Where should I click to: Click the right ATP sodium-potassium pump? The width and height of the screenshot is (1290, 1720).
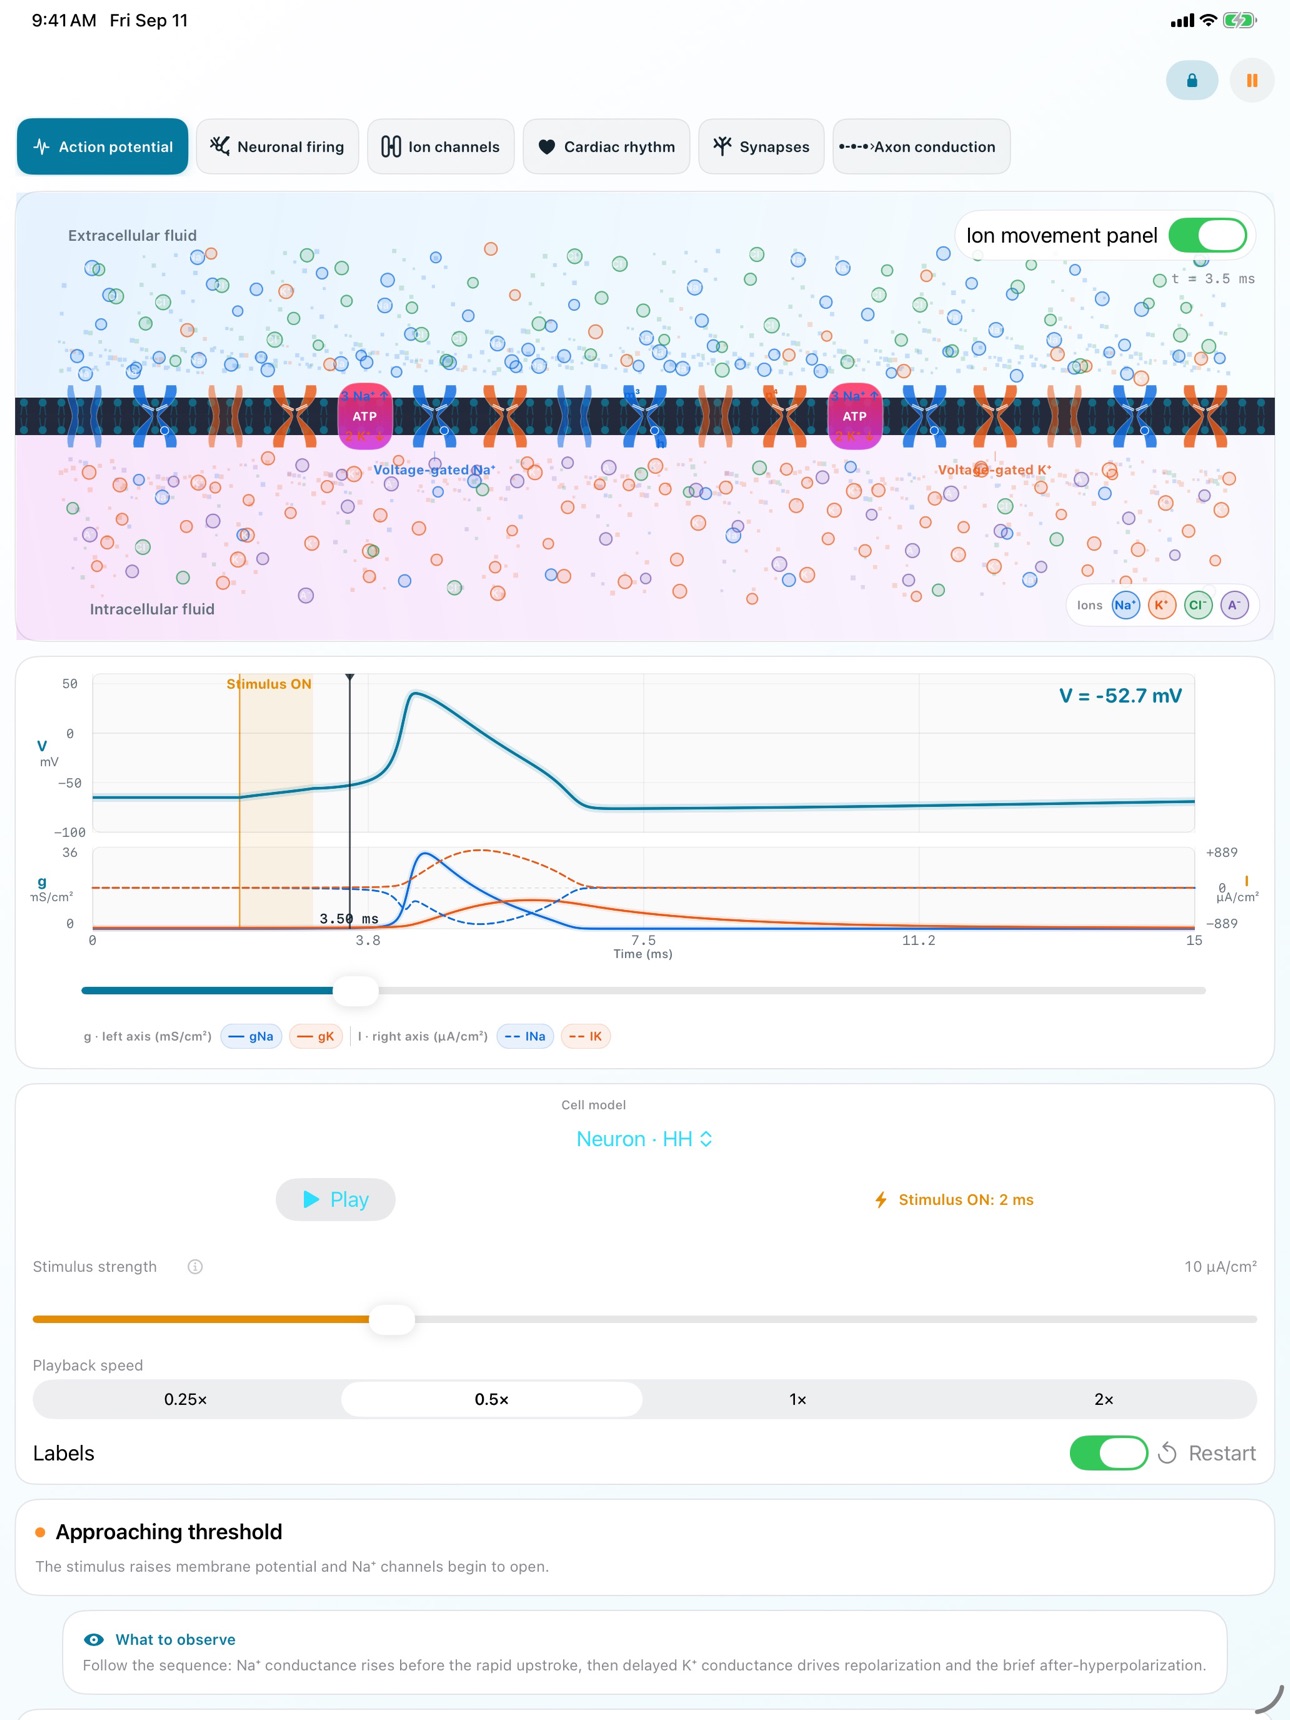click(855, 416)
